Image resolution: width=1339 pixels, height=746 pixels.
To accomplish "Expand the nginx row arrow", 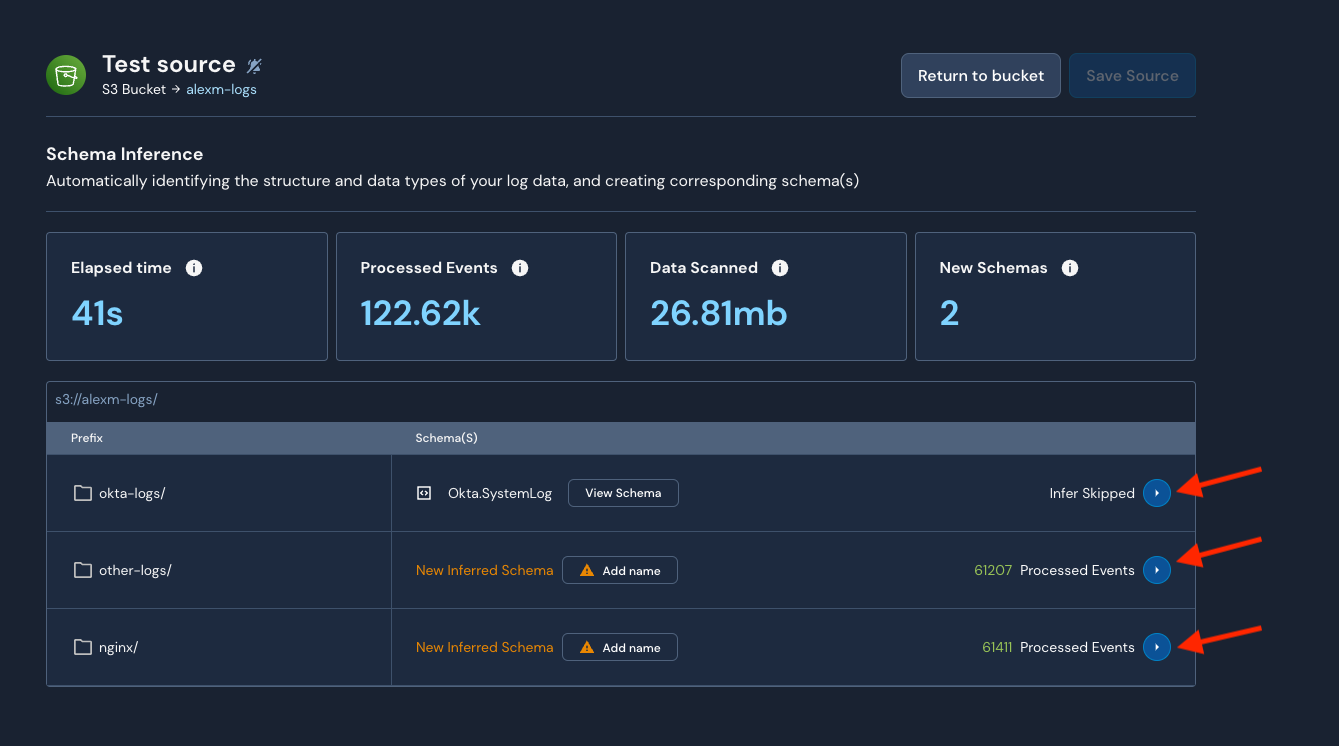I will (x=1156, y=647).
